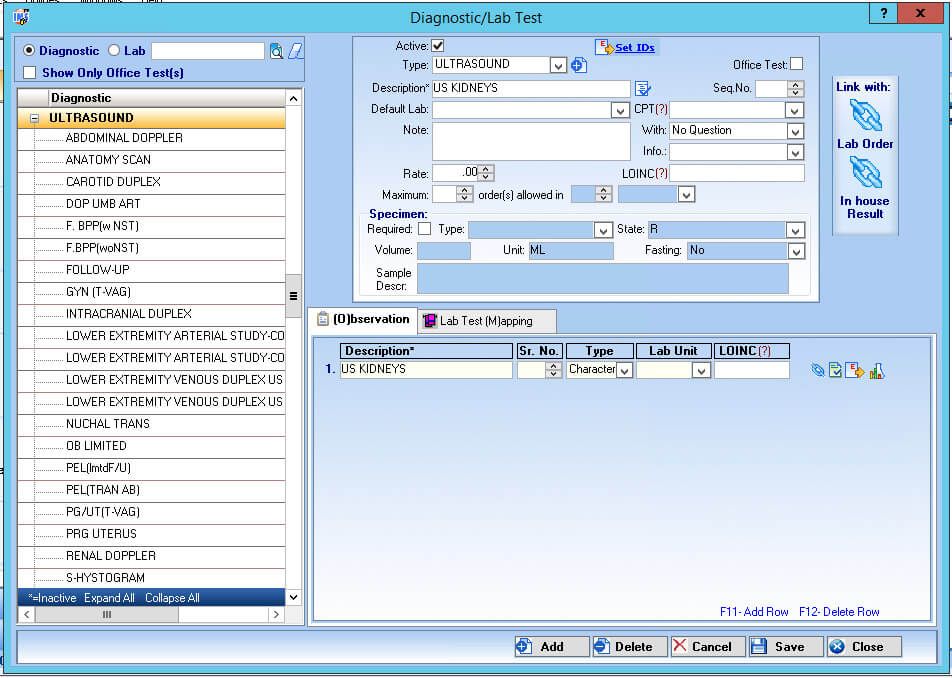Image resolution: width=952 pixels, height=678 pixels.
Task: Click the In house Result chain icon
Action: (x=865, y=173)
